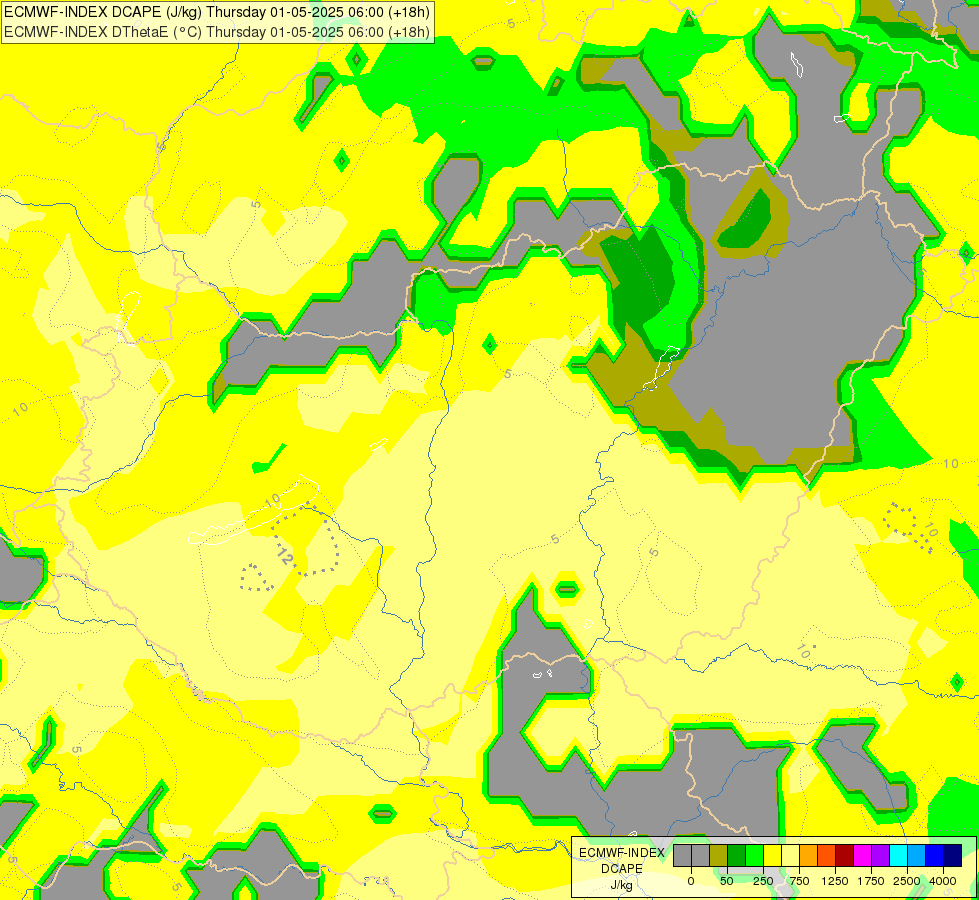Click the legend value label 4000
Image resolution: width=979 pixels, height=900 pixels.
(943, 881)
